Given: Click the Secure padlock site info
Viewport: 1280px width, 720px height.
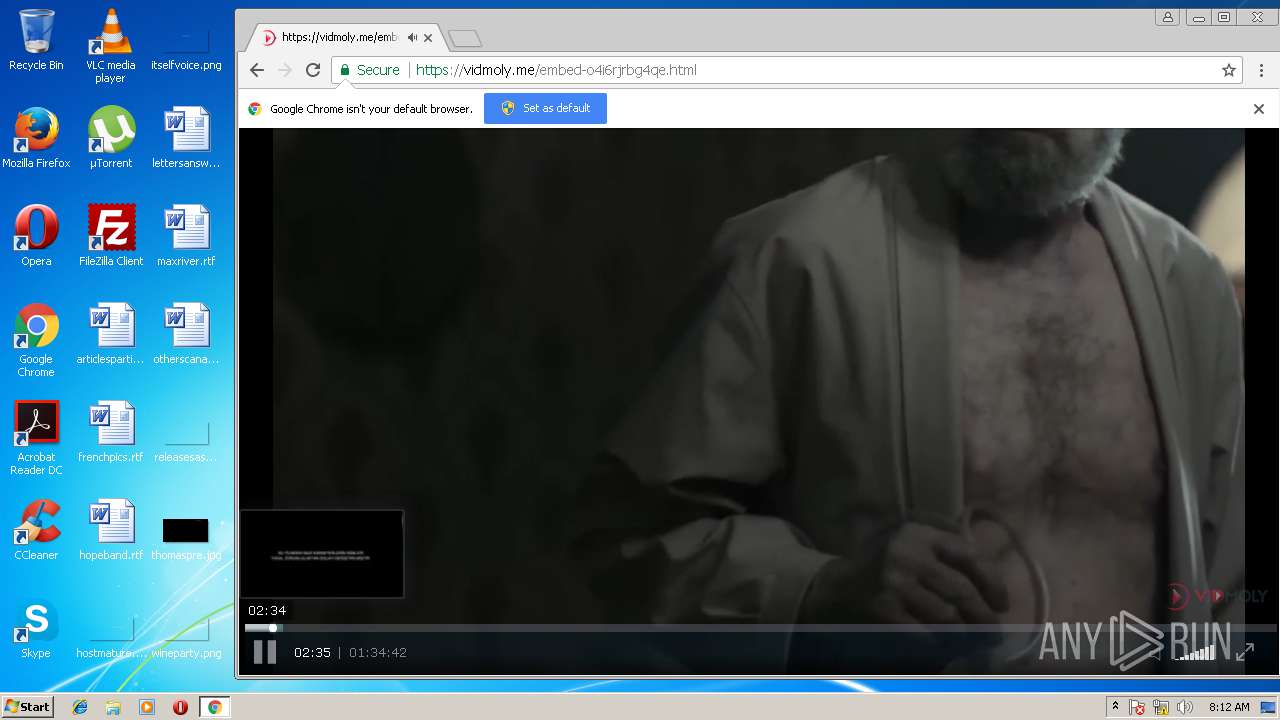Looking at the screenshot, I should point(369,70).
